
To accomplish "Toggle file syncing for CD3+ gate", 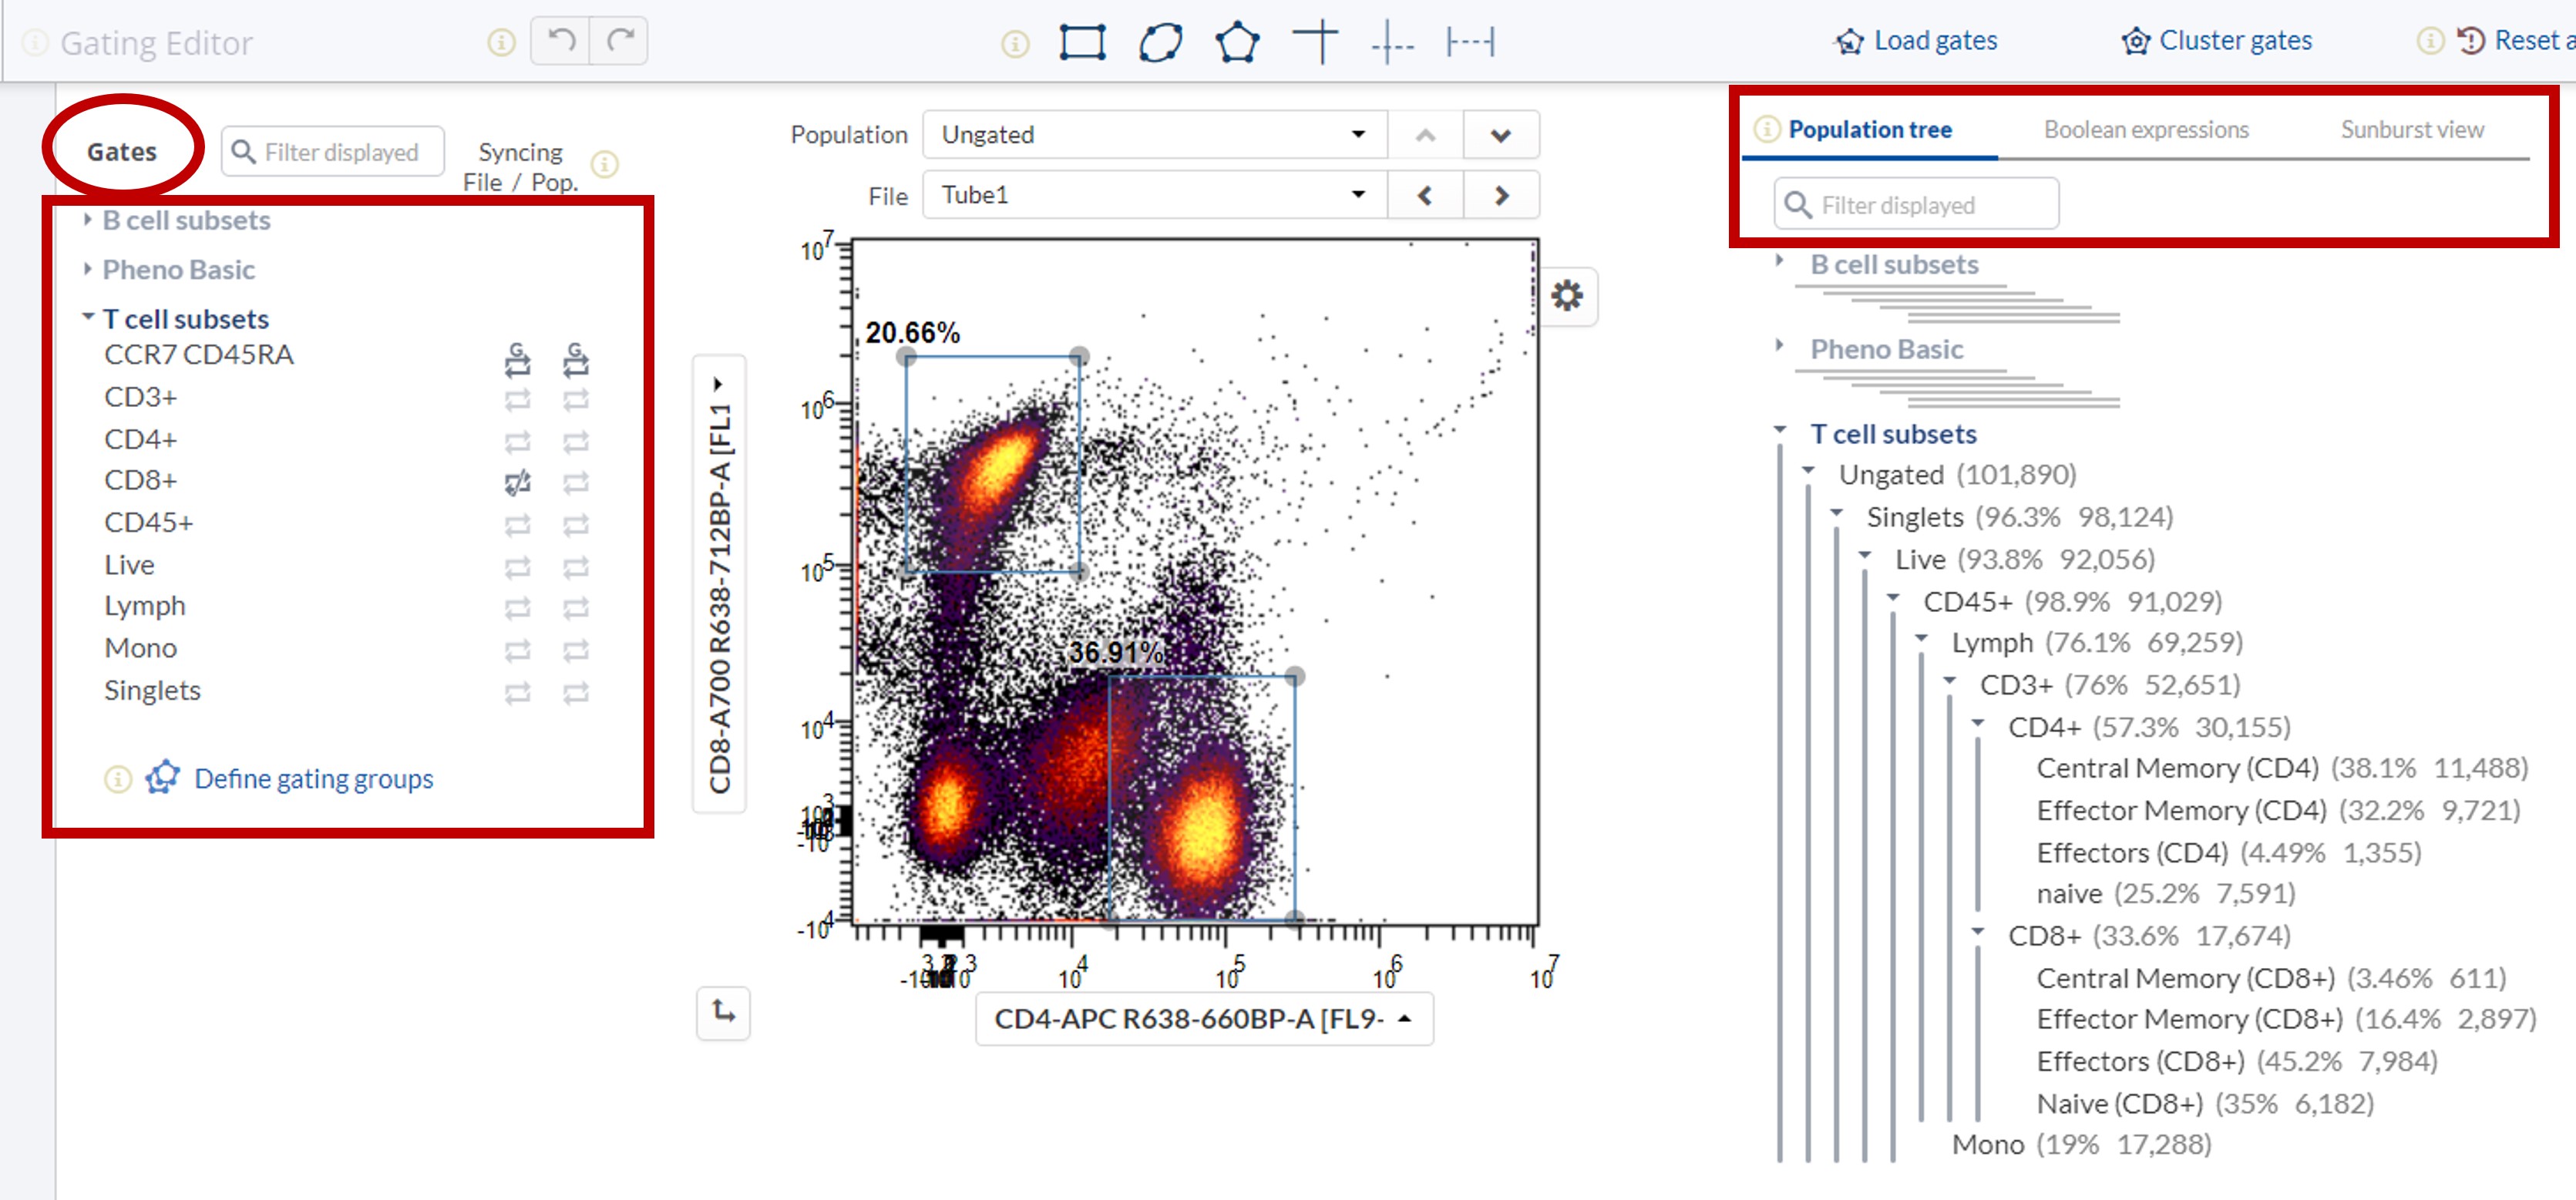I will tap(517, 400).
